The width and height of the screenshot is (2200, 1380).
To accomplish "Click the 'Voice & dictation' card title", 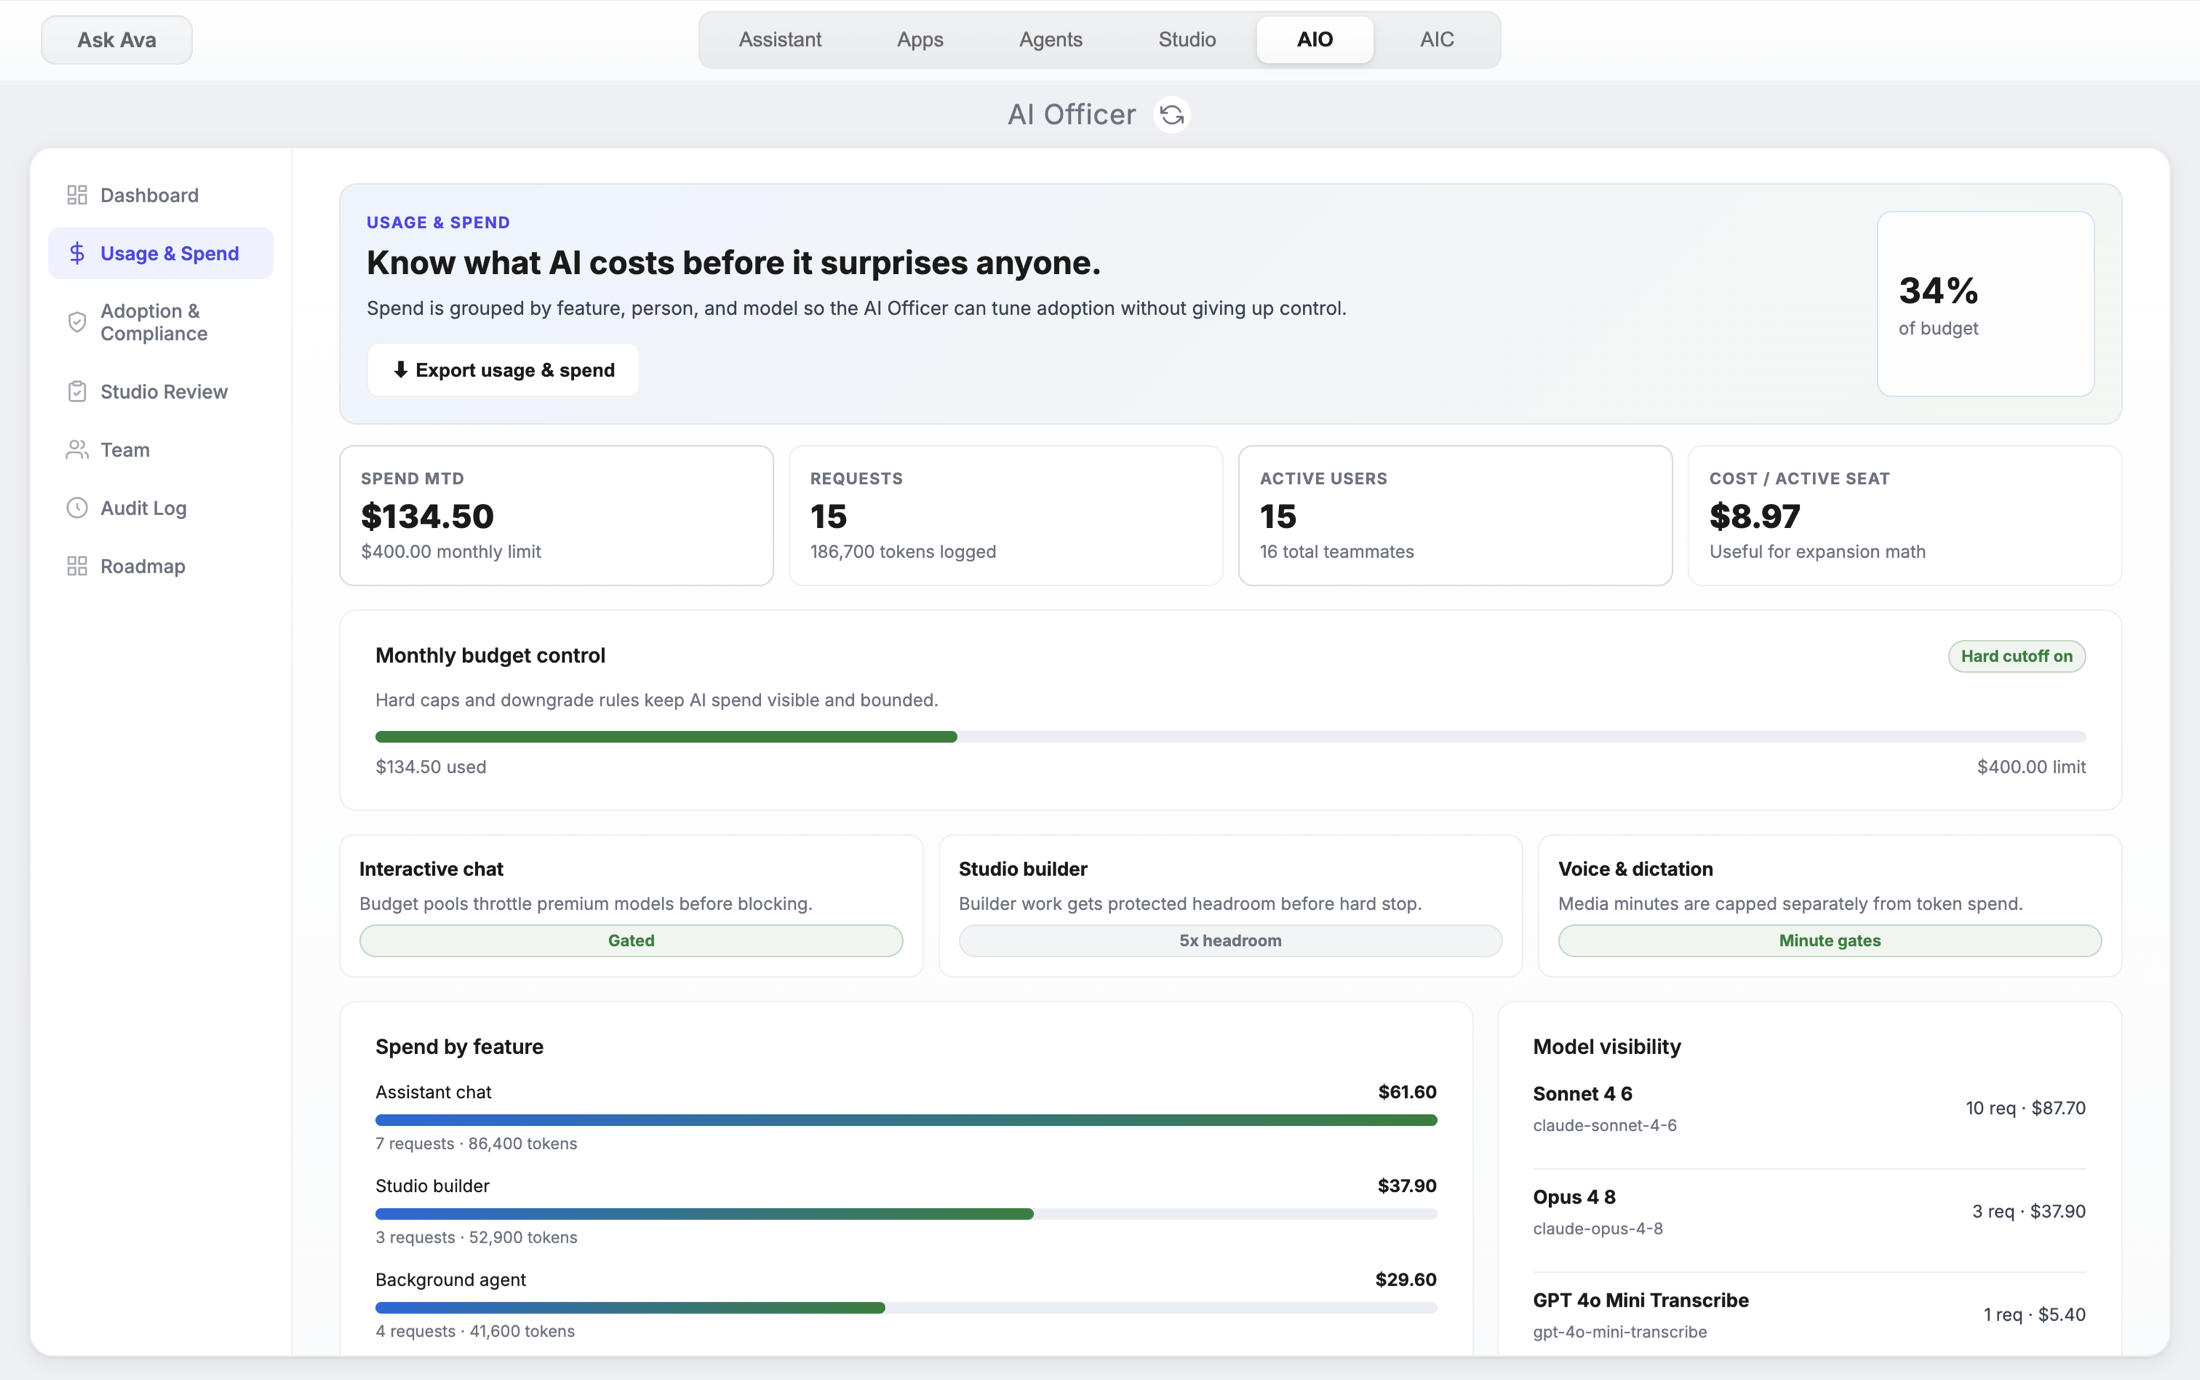I will coord(1635,869).
